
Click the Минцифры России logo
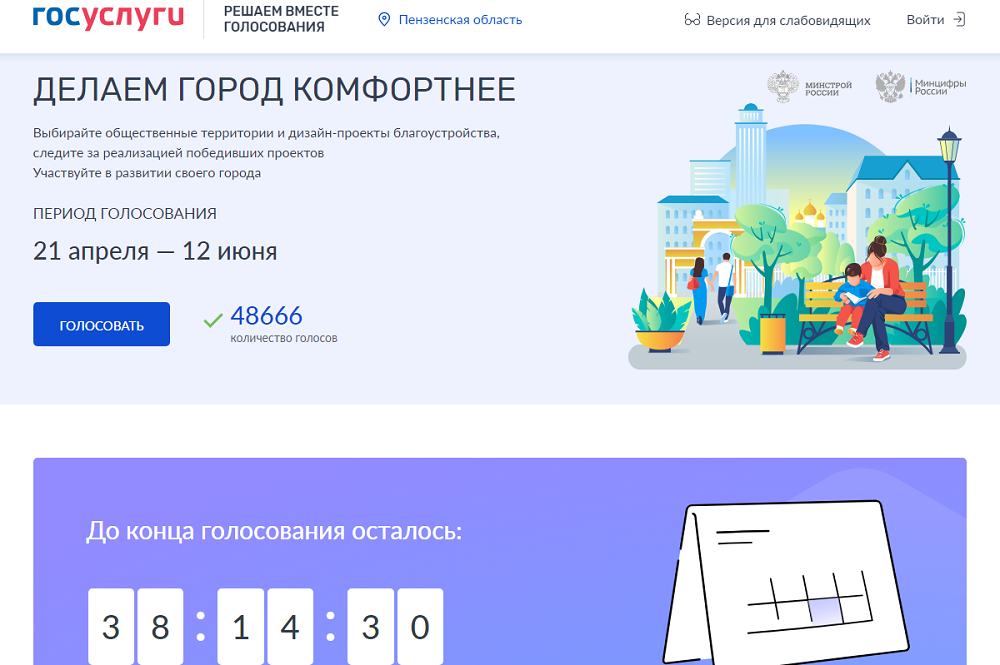(921, 87)
